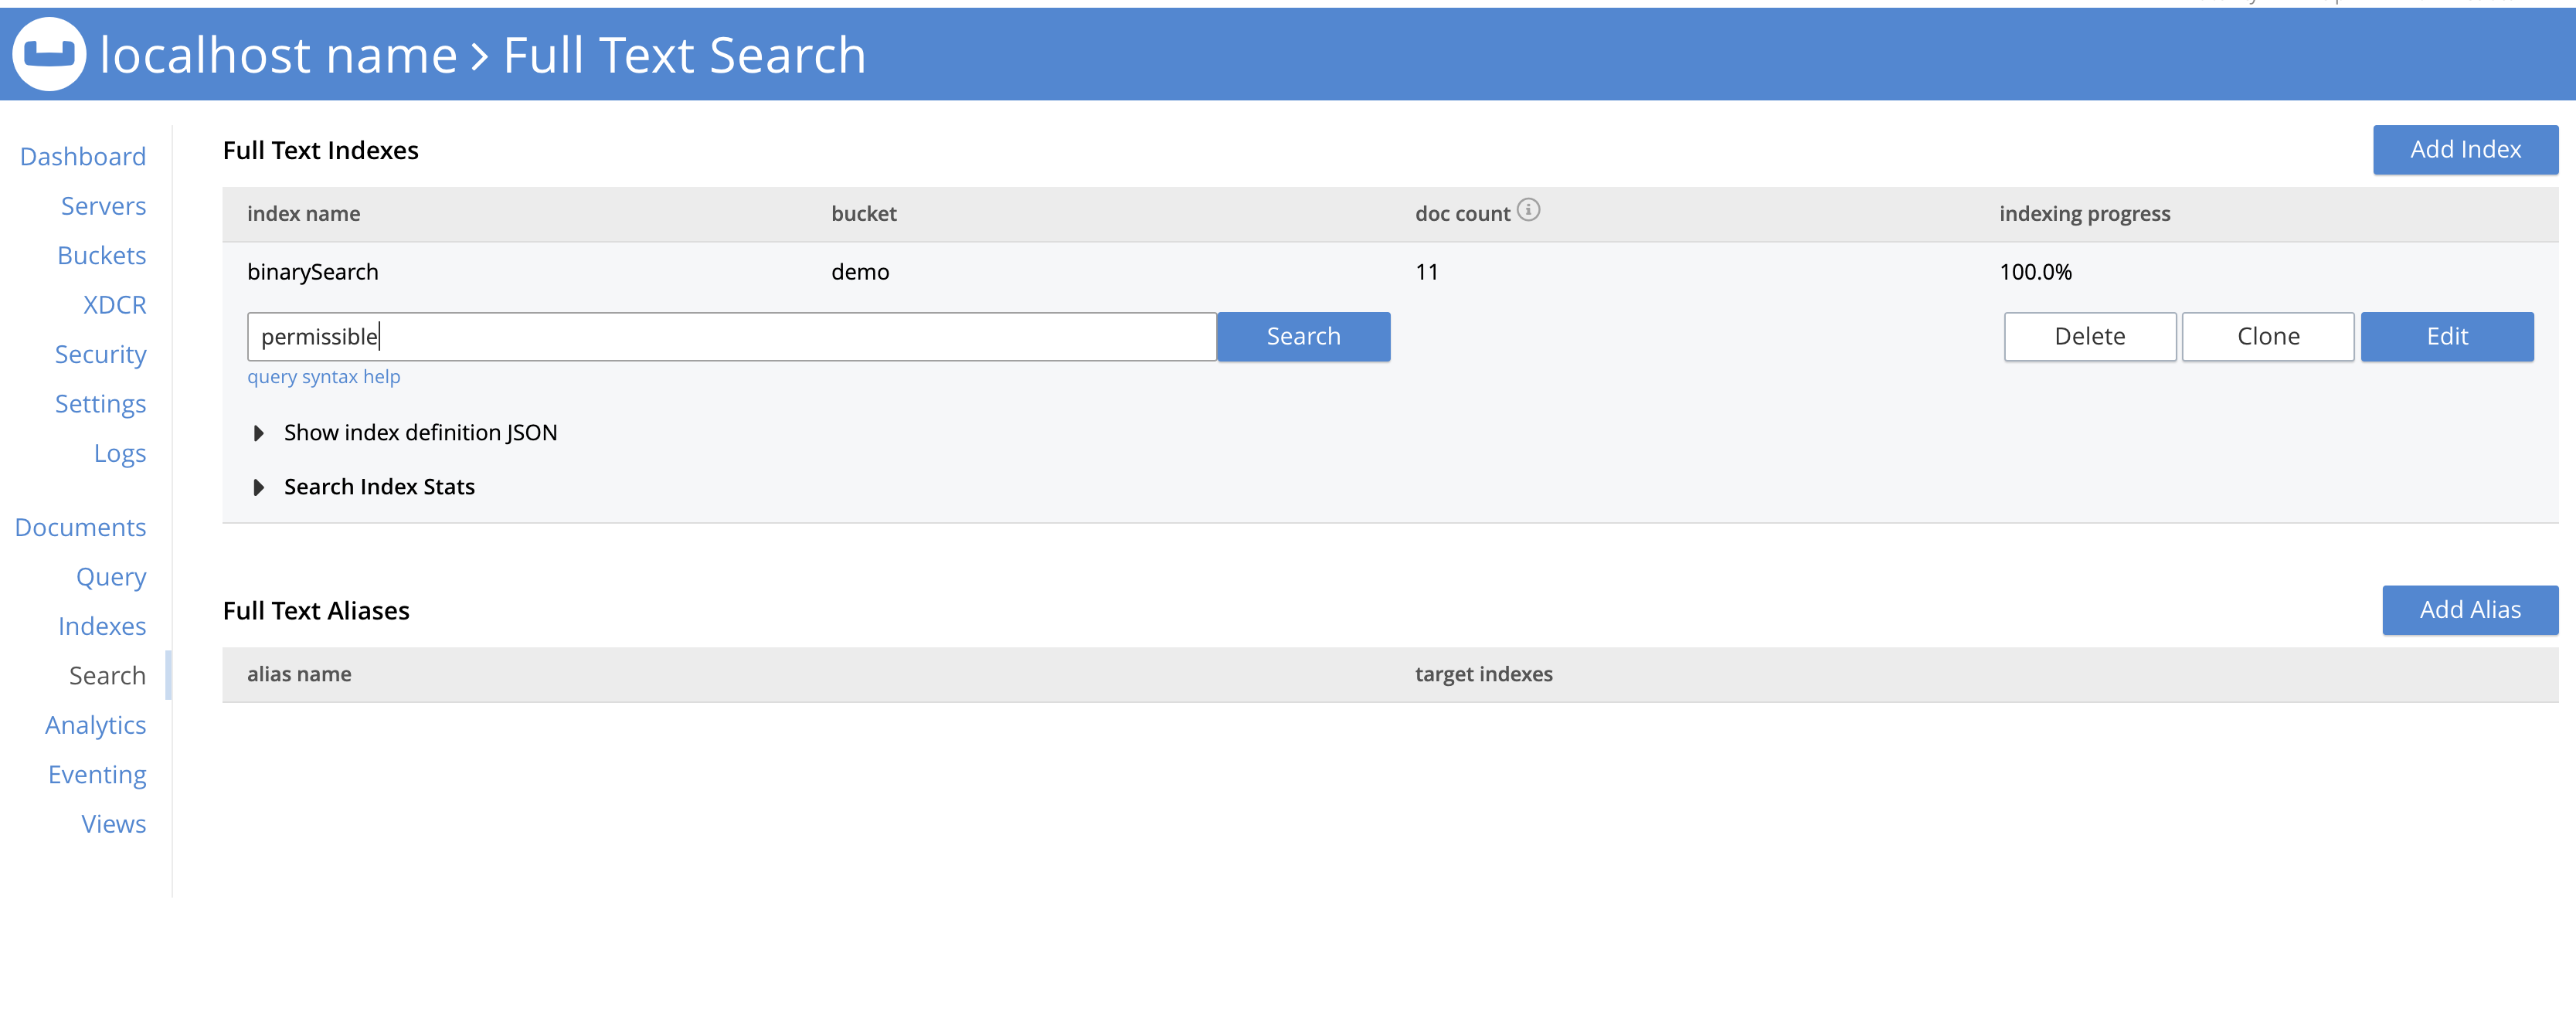Click the doc count info icon
This screenshot has width=2576, height=1032.
[1528, 210]
